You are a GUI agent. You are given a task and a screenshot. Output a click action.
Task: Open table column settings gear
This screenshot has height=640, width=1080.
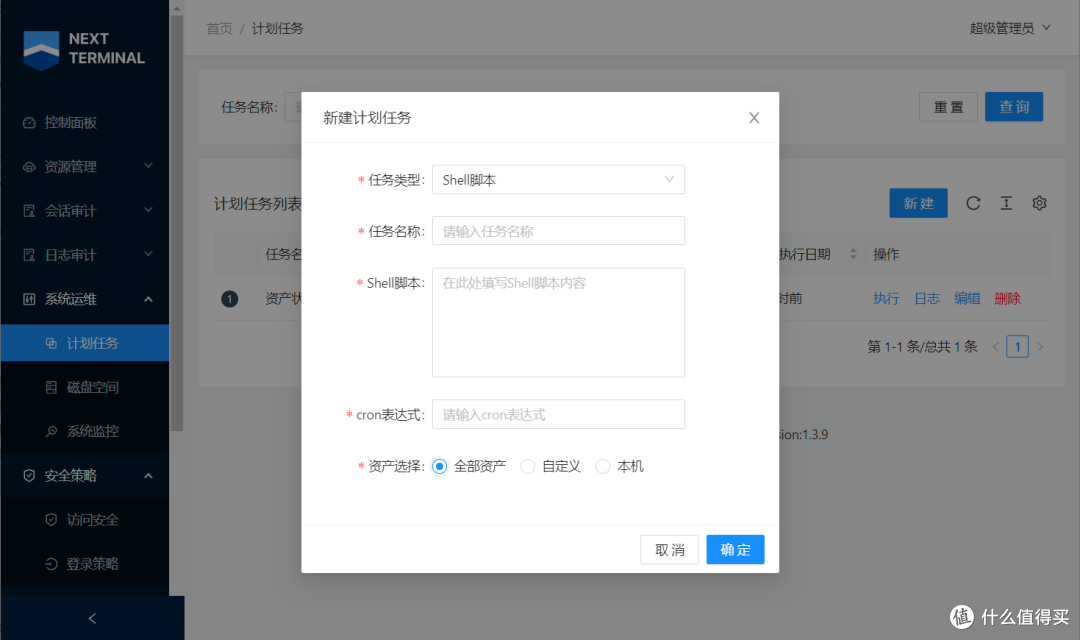1039,203
